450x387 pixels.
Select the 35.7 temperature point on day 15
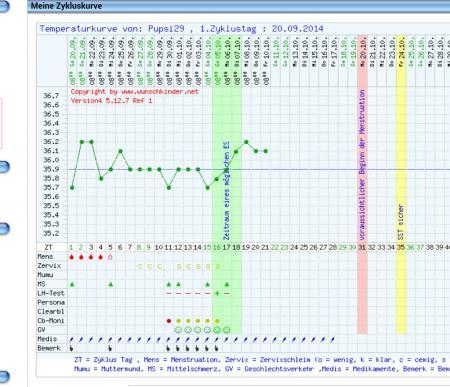click(208, 188)
